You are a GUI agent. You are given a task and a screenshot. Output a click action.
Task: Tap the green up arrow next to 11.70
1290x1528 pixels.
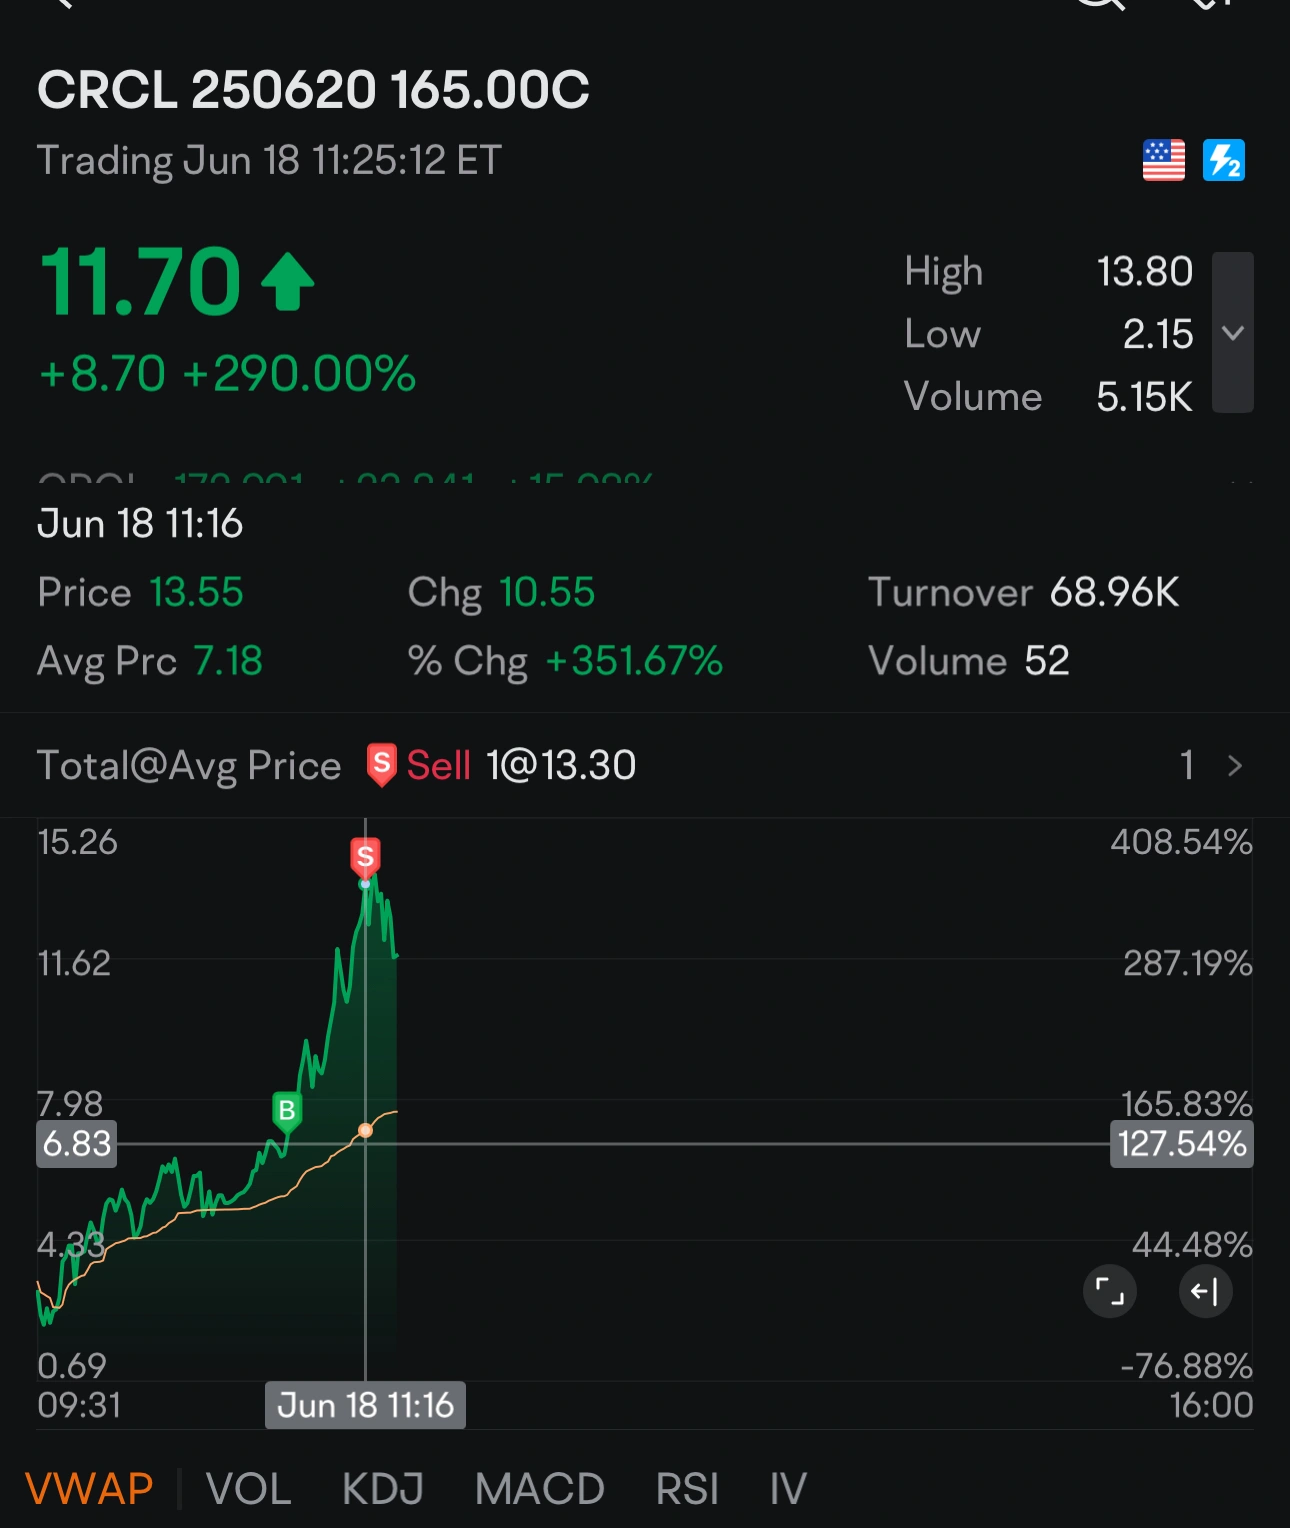click(288, 282)
